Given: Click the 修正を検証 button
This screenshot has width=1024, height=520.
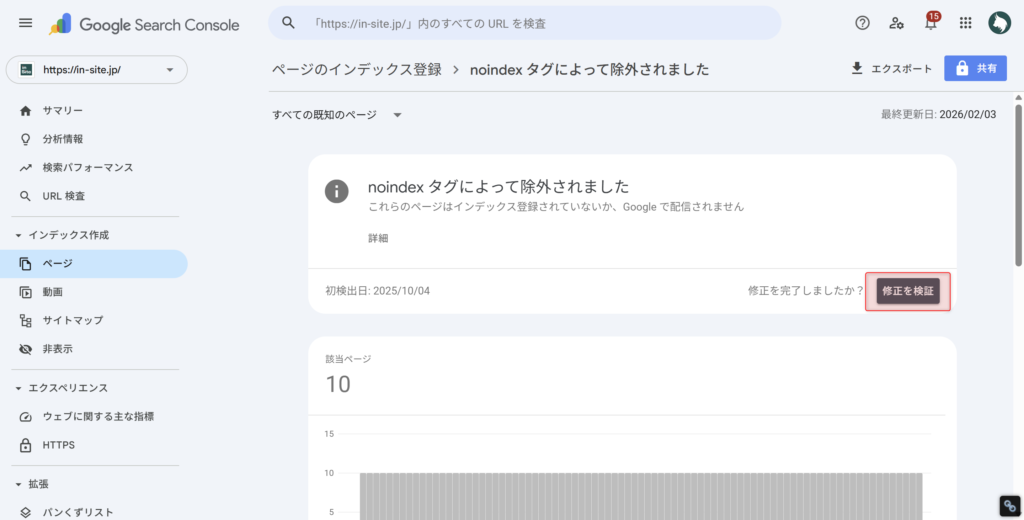Looking at the screenshot, I should (908, 291).
